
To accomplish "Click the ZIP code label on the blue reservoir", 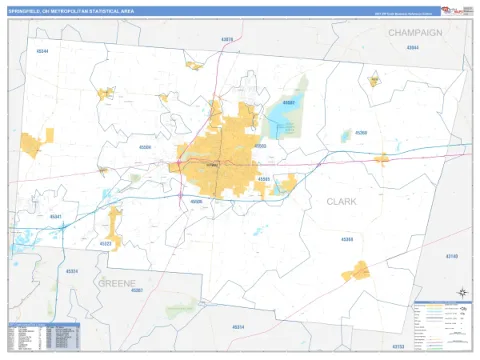I will [x=289, y=103].
